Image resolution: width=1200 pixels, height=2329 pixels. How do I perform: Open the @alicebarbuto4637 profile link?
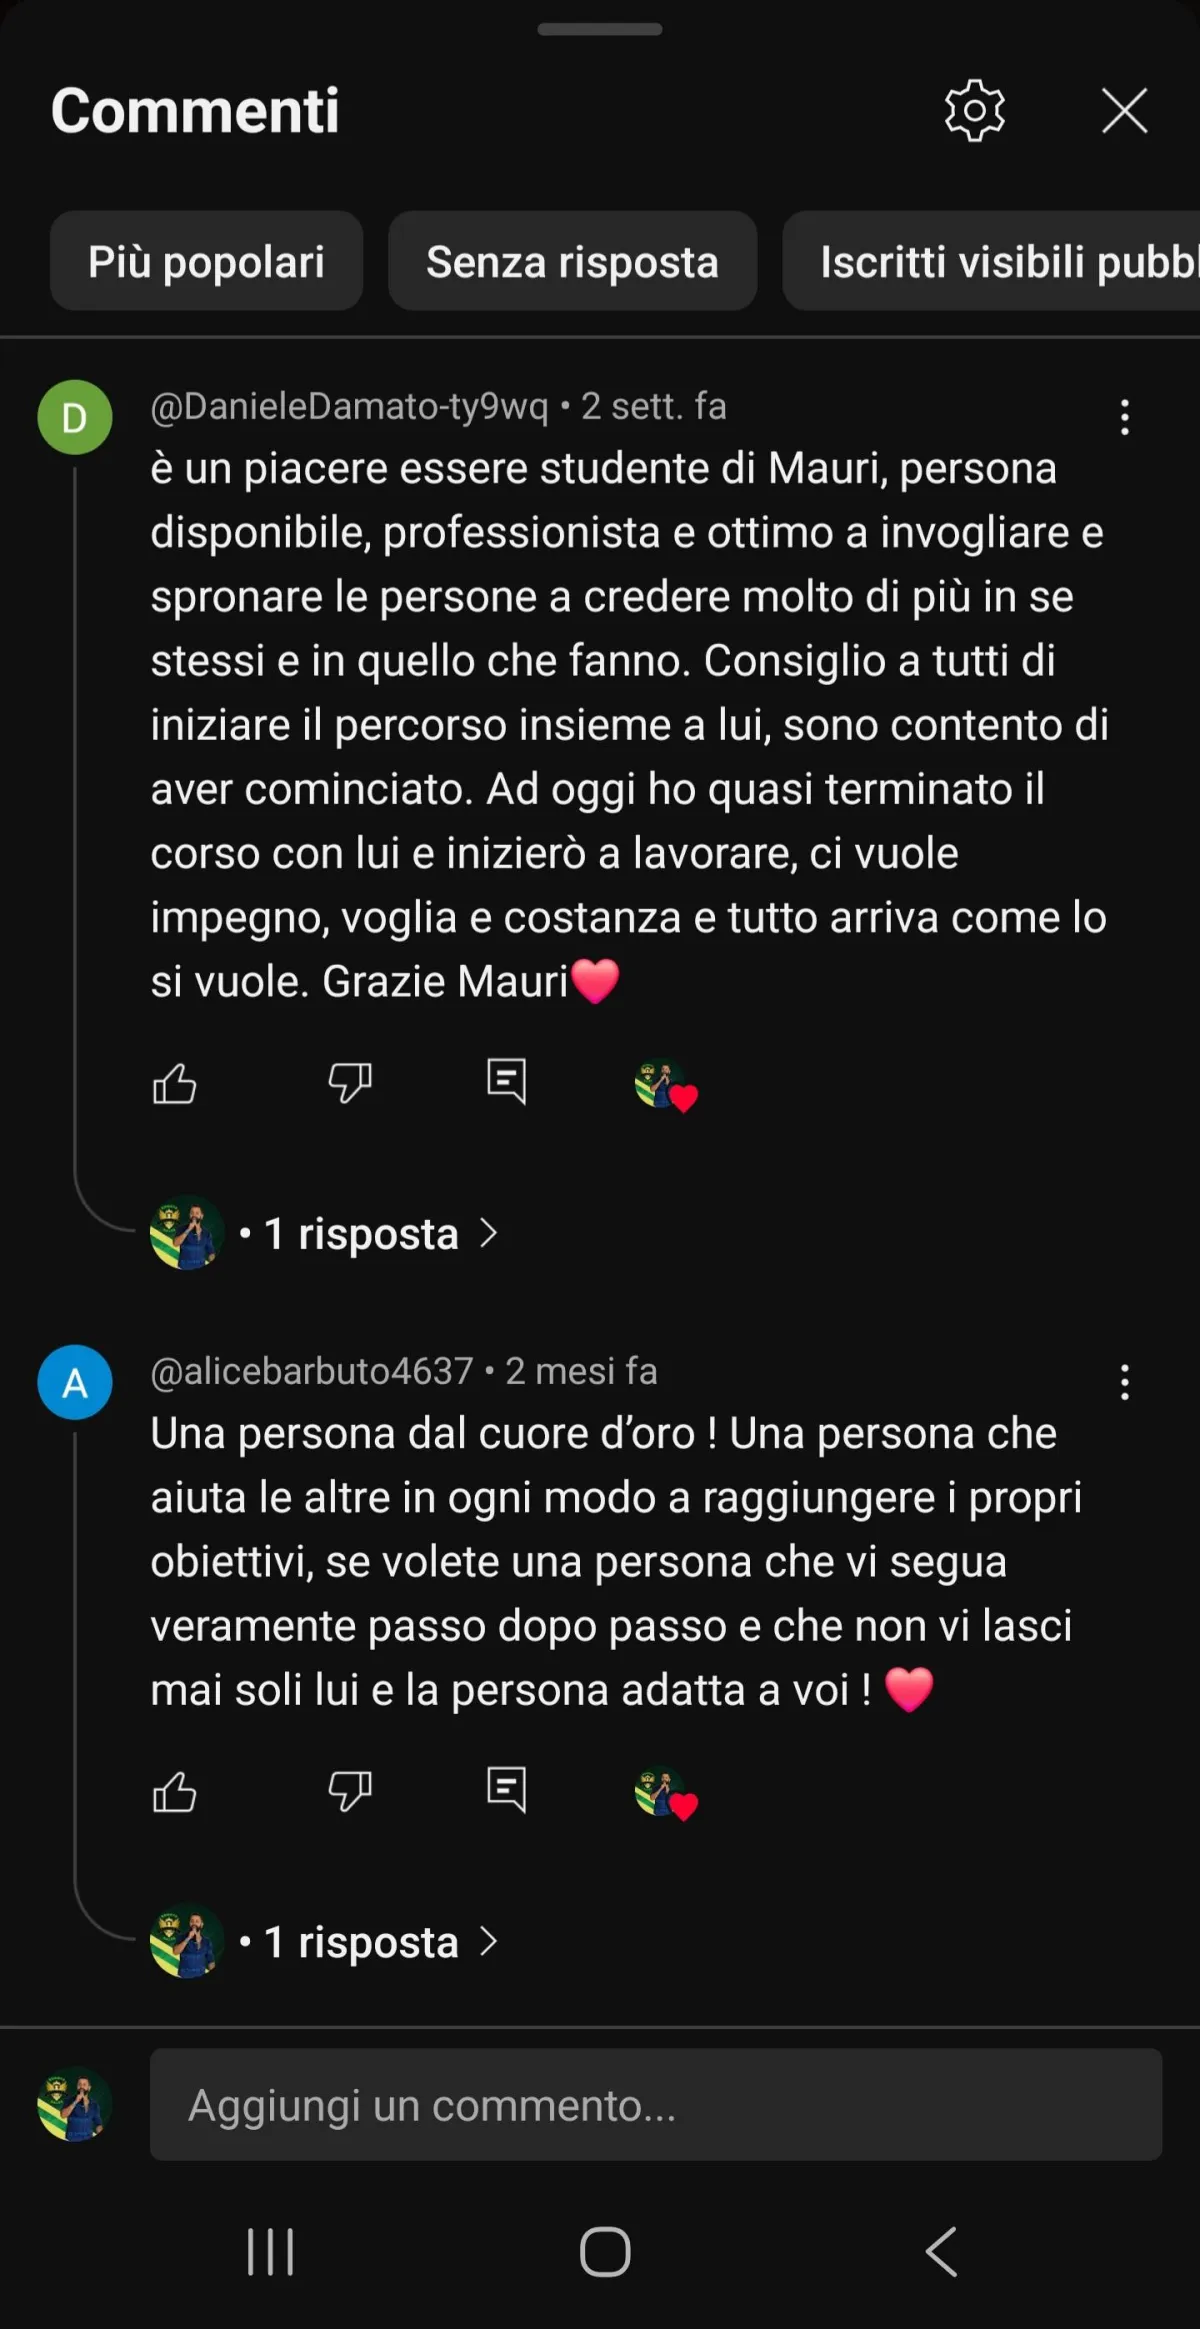(311, 1371)
